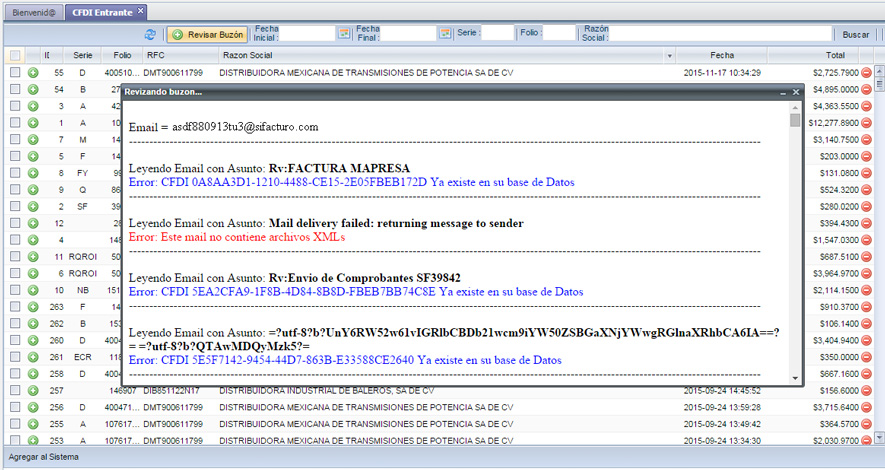Click the red remove icon beside total $364.5700
The width and height of the screenshot is (885, 470).
(x=866, y=424)
